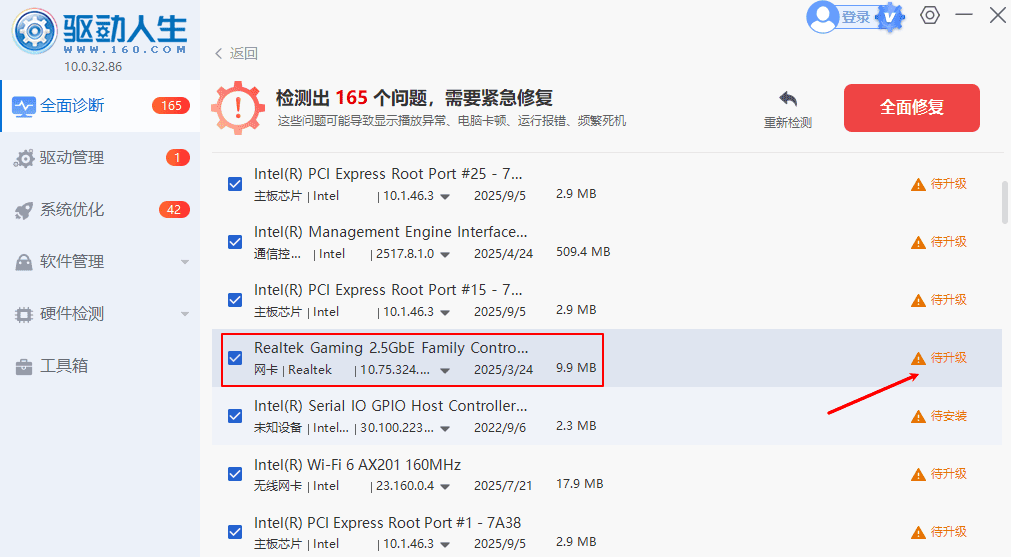1011x557 pixels.
Task: Uncheck the PCI Express Root Port #15 checkbox
Action: coord(235,300)
